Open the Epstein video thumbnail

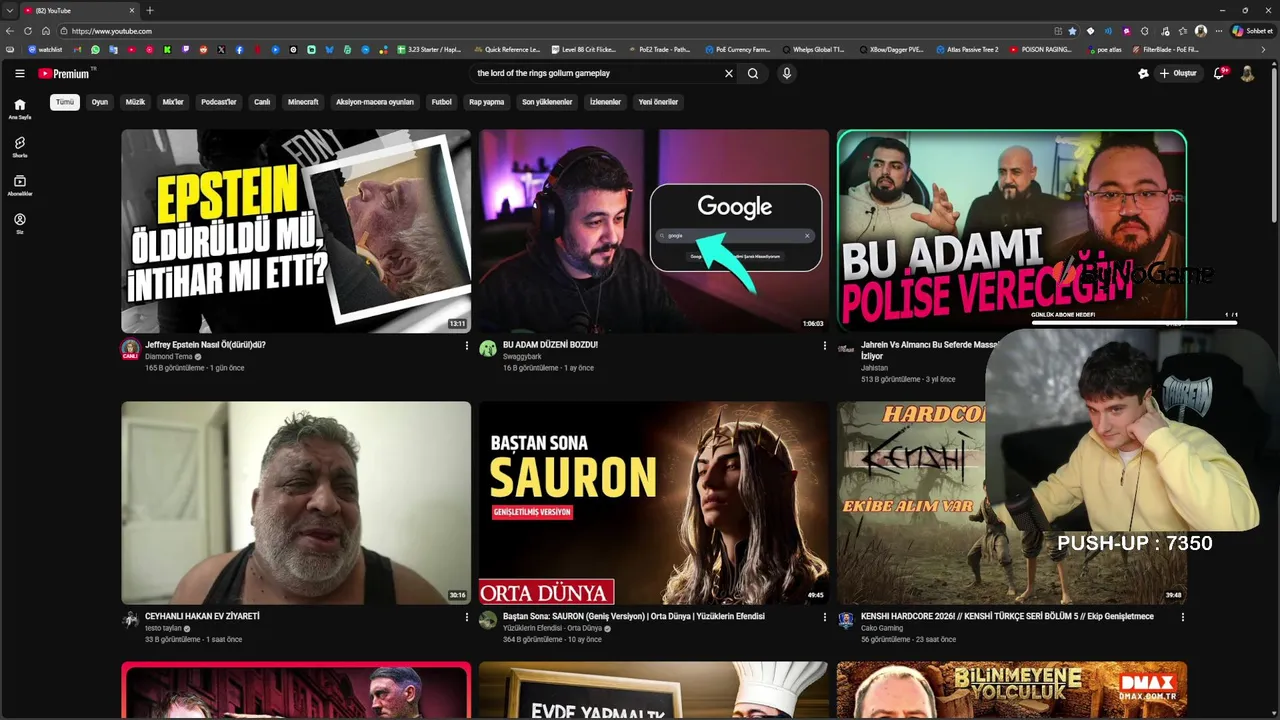296,231
